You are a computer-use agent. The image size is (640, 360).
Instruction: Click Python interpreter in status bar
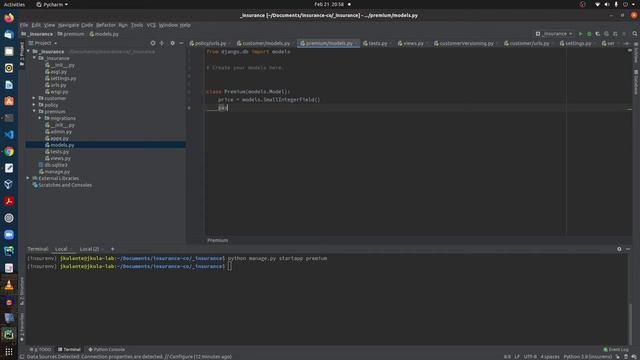click(588, 357)
